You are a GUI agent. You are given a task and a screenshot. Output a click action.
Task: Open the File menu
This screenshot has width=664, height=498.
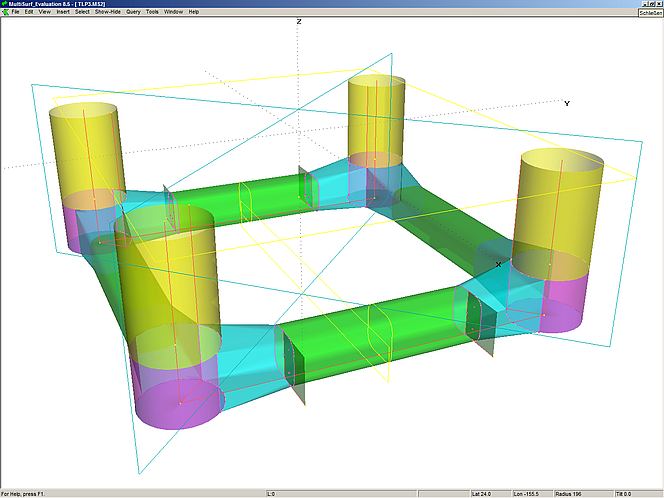pos(15,12)
